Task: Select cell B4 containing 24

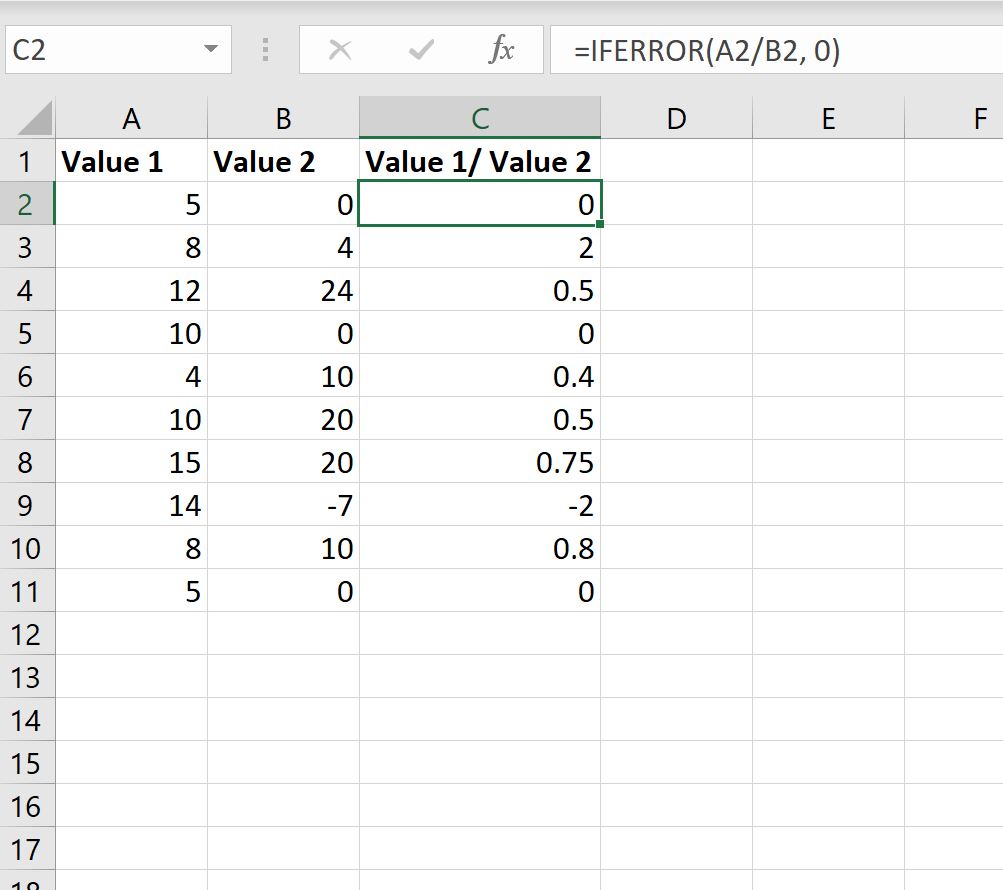Action: [283, 290]
